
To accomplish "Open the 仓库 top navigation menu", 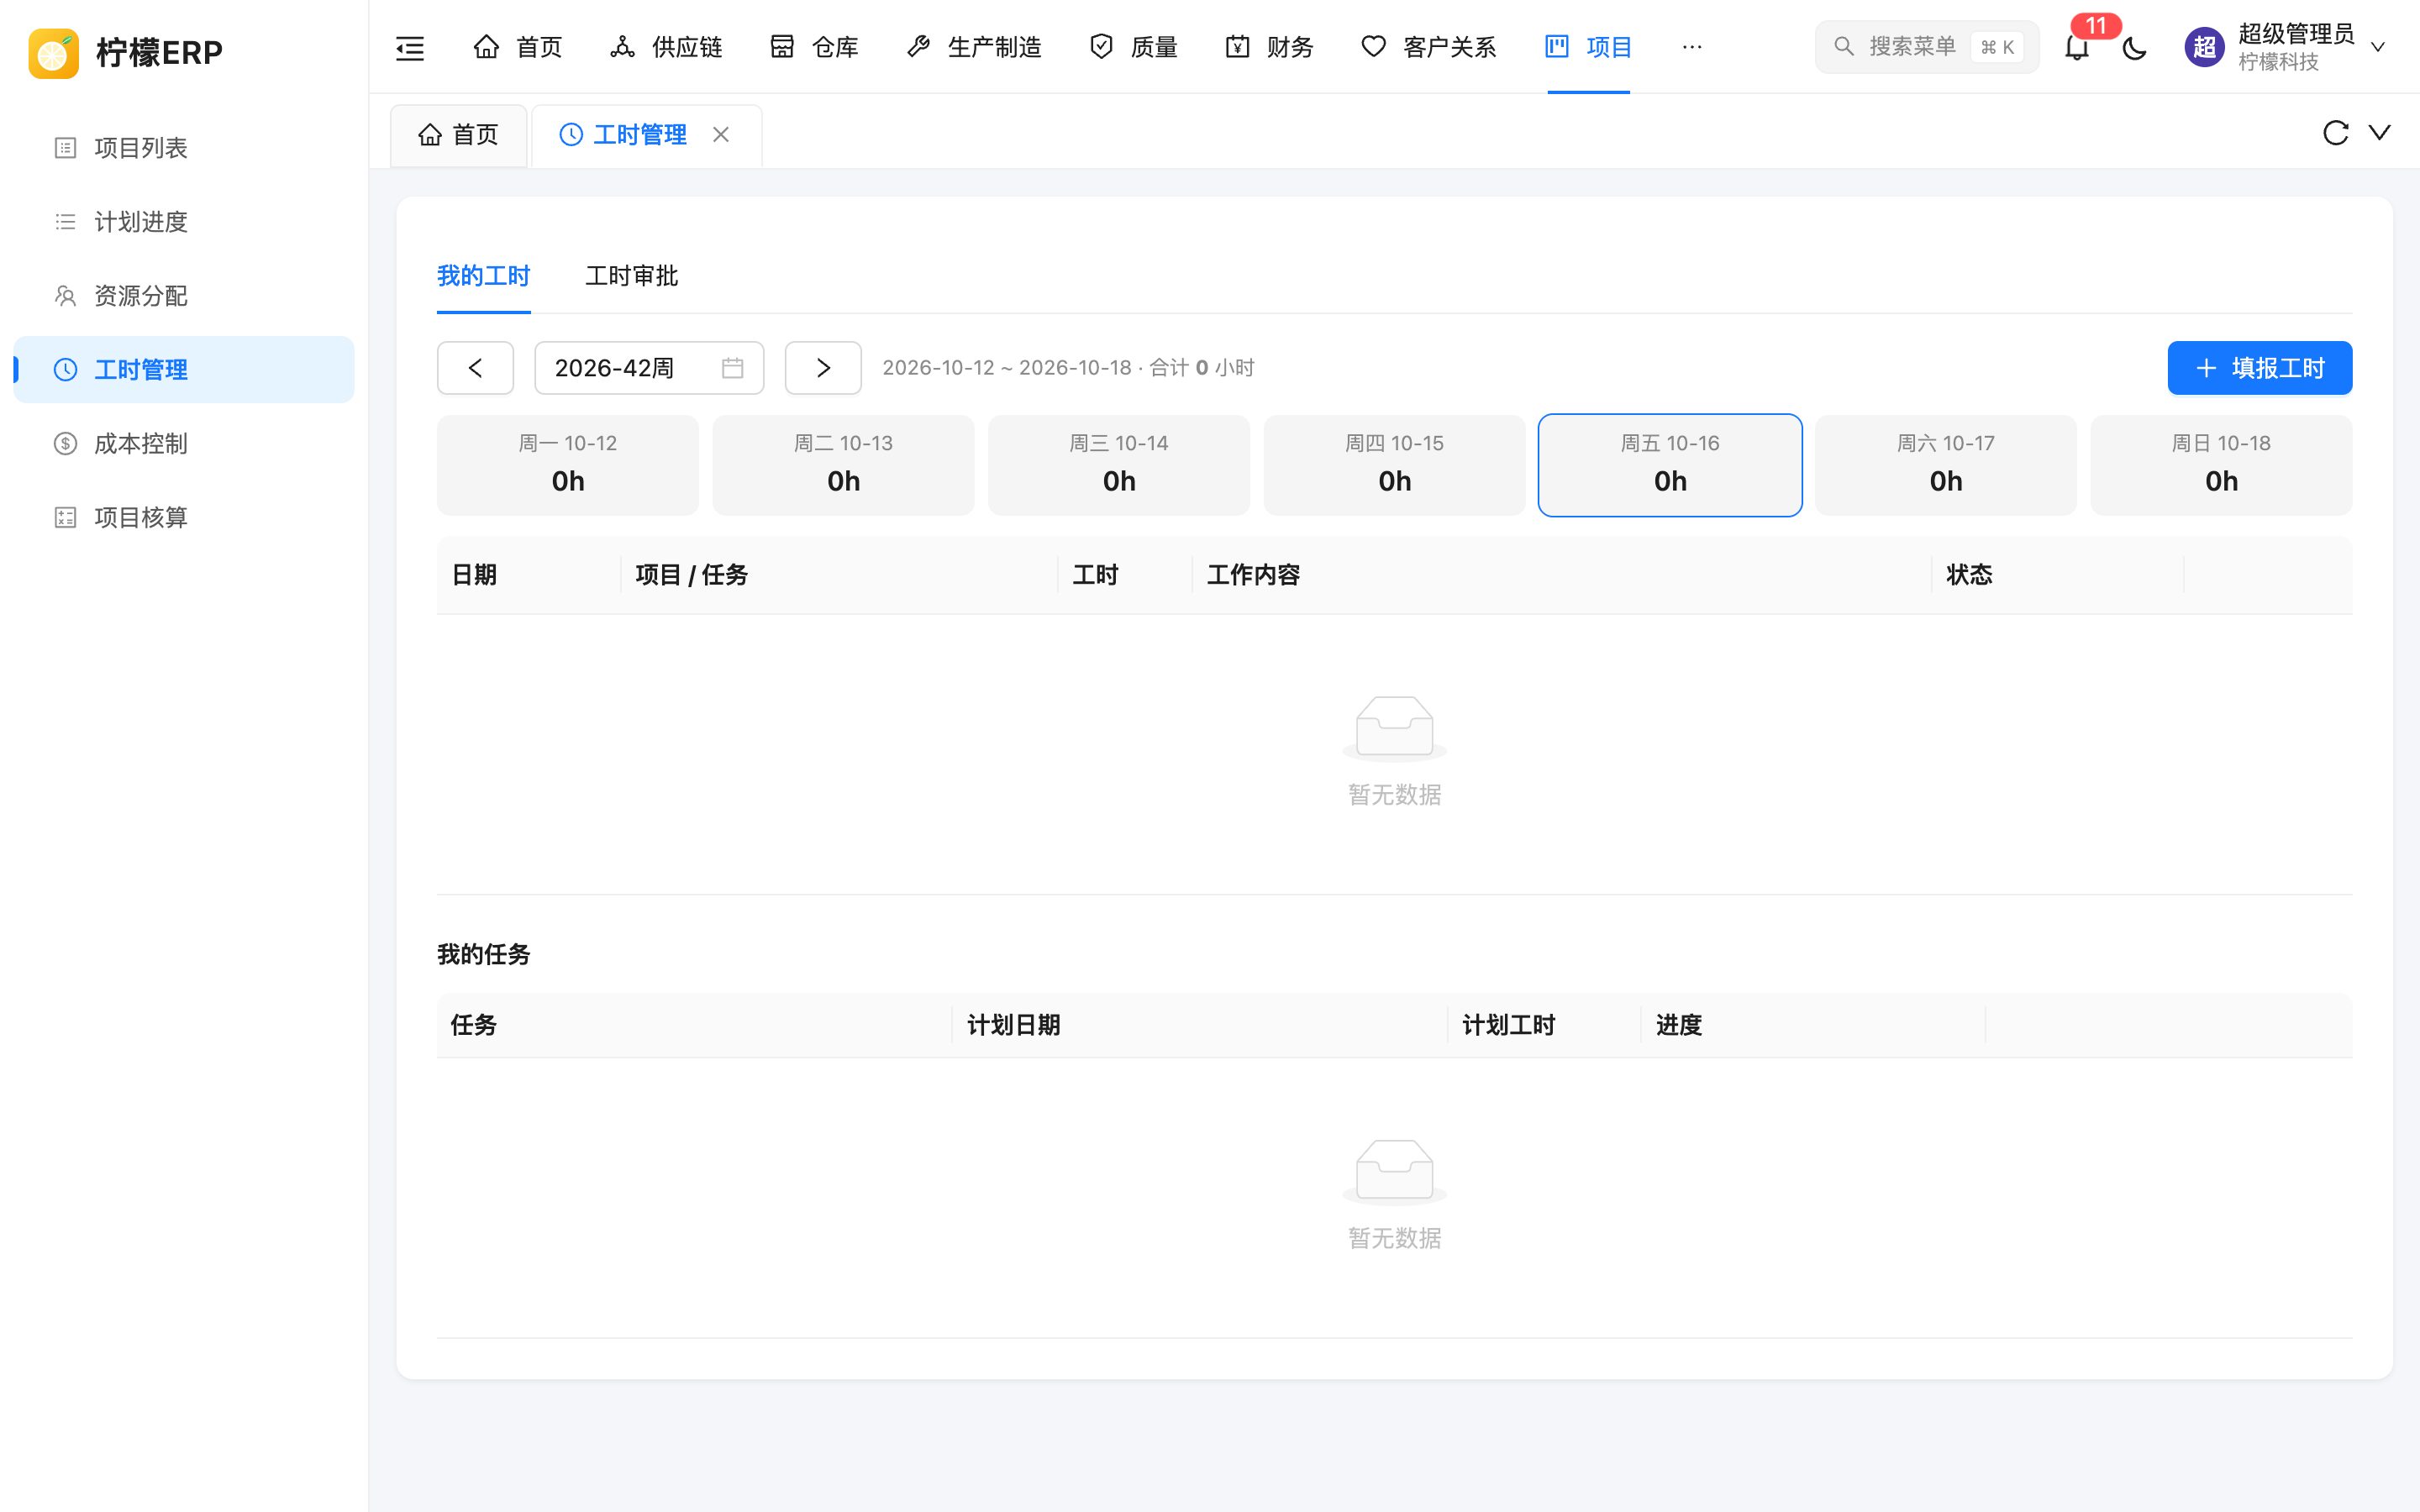I will pos(814,47).
